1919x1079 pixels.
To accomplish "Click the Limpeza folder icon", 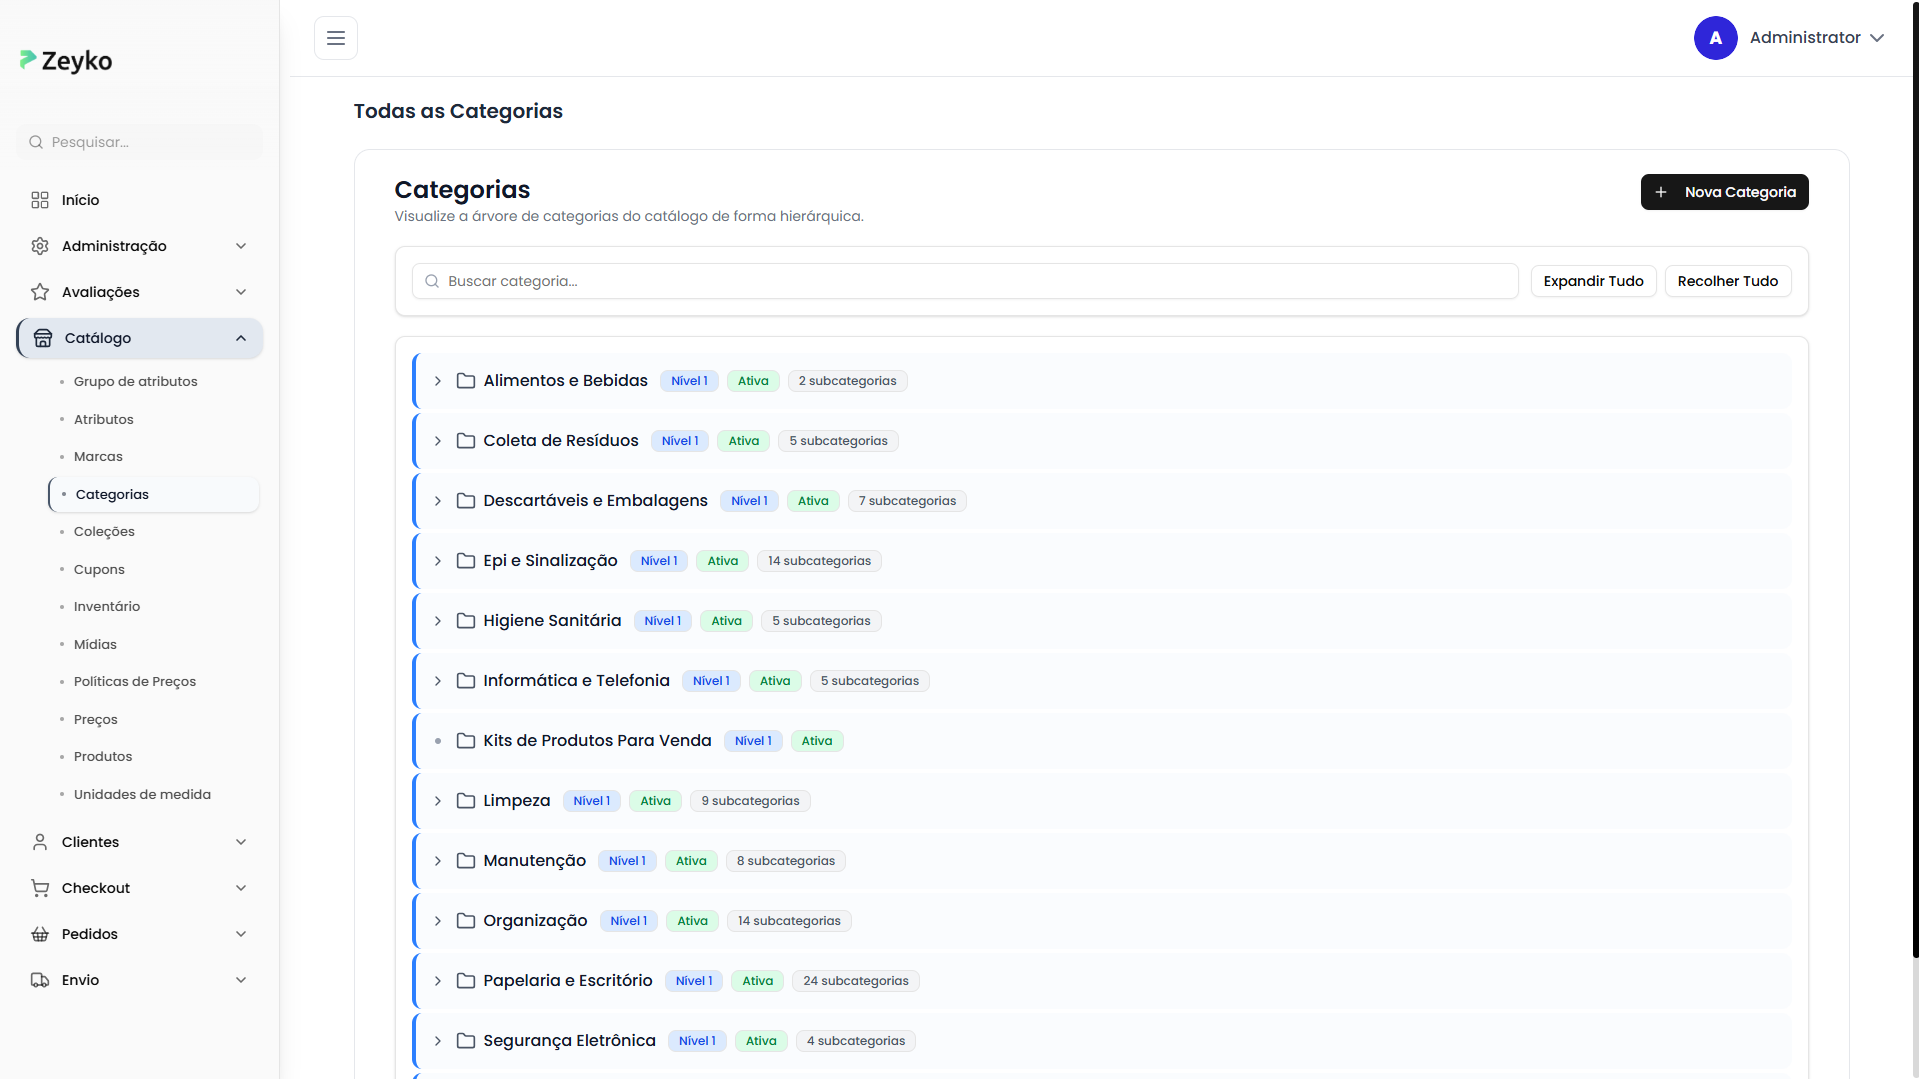I will [x=466, y=801].
